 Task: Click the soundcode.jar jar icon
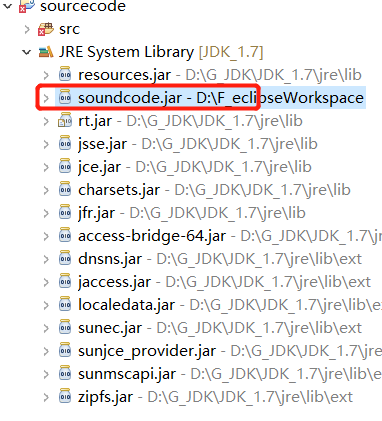pyautogui.click(x=65, y=97)
